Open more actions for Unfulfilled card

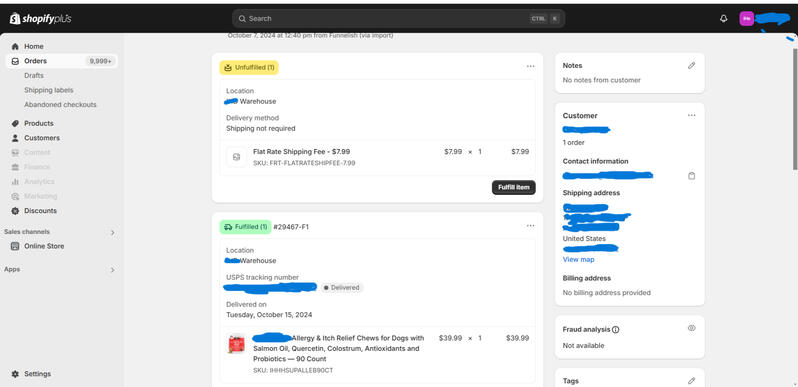[x=531, y=66]
